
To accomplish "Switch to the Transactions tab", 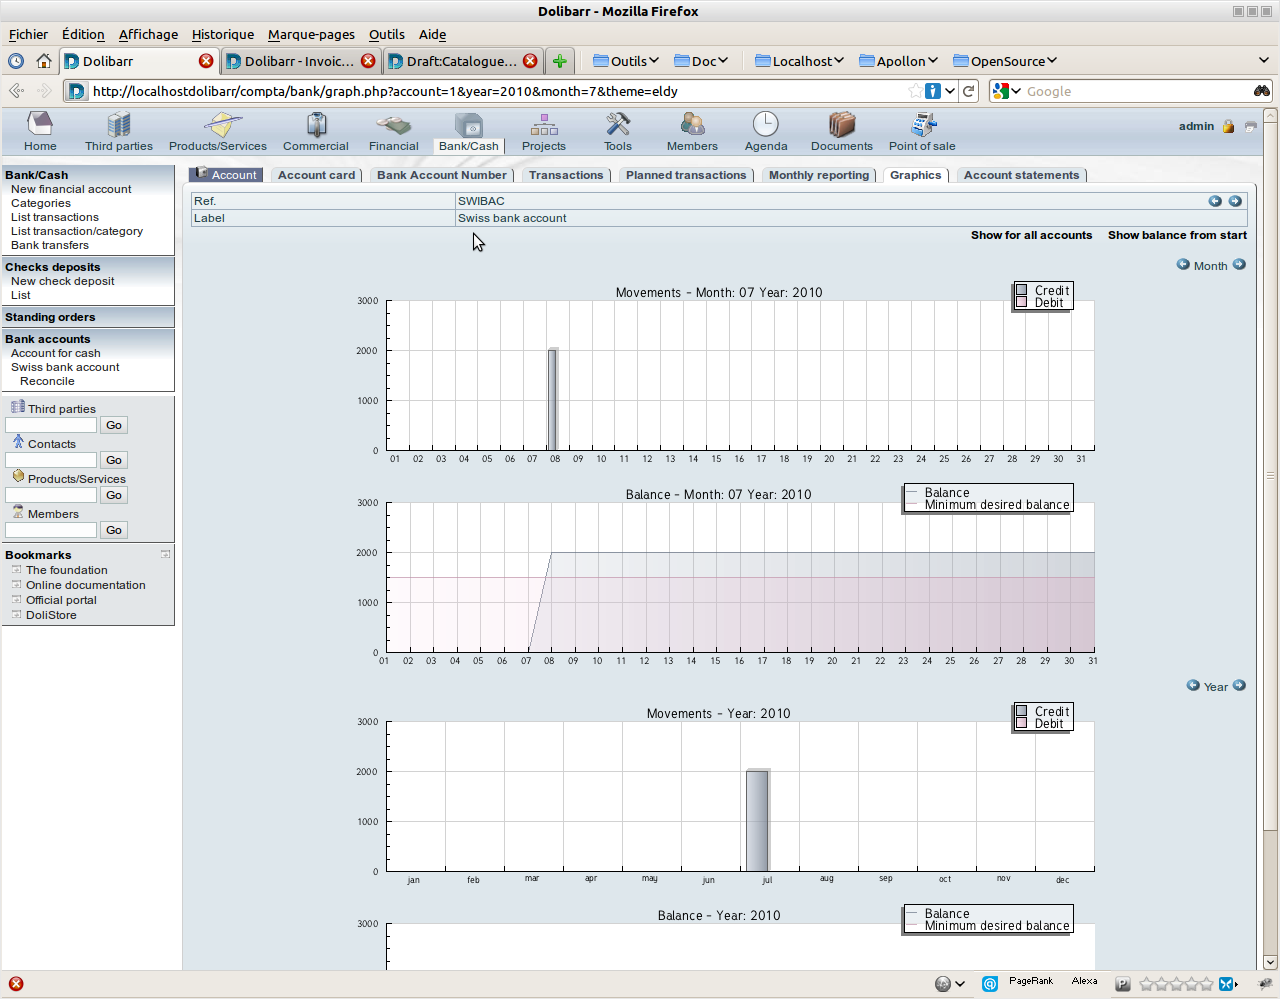I will click(x=566, y=175).
